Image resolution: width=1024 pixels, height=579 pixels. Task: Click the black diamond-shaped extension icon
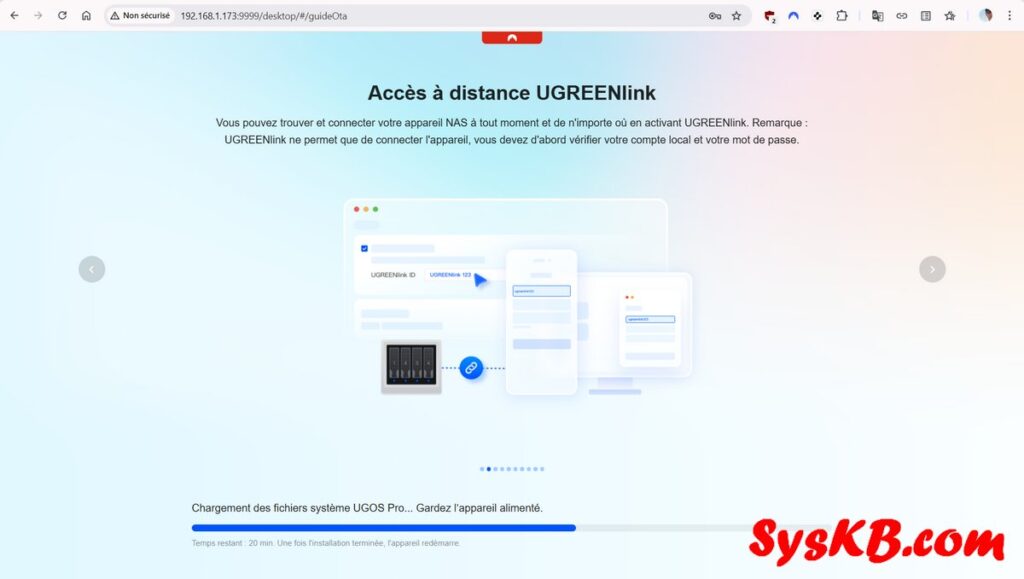click(x=817, y=16)
